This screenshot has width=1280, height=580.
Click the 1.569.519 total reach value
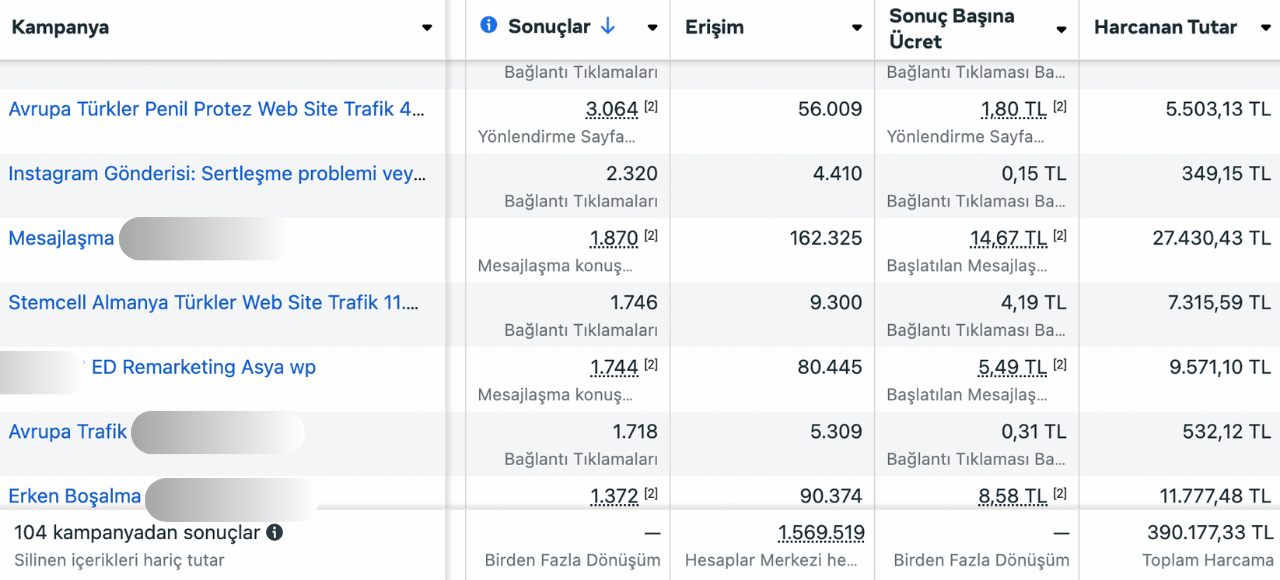[x=821, y=533]
